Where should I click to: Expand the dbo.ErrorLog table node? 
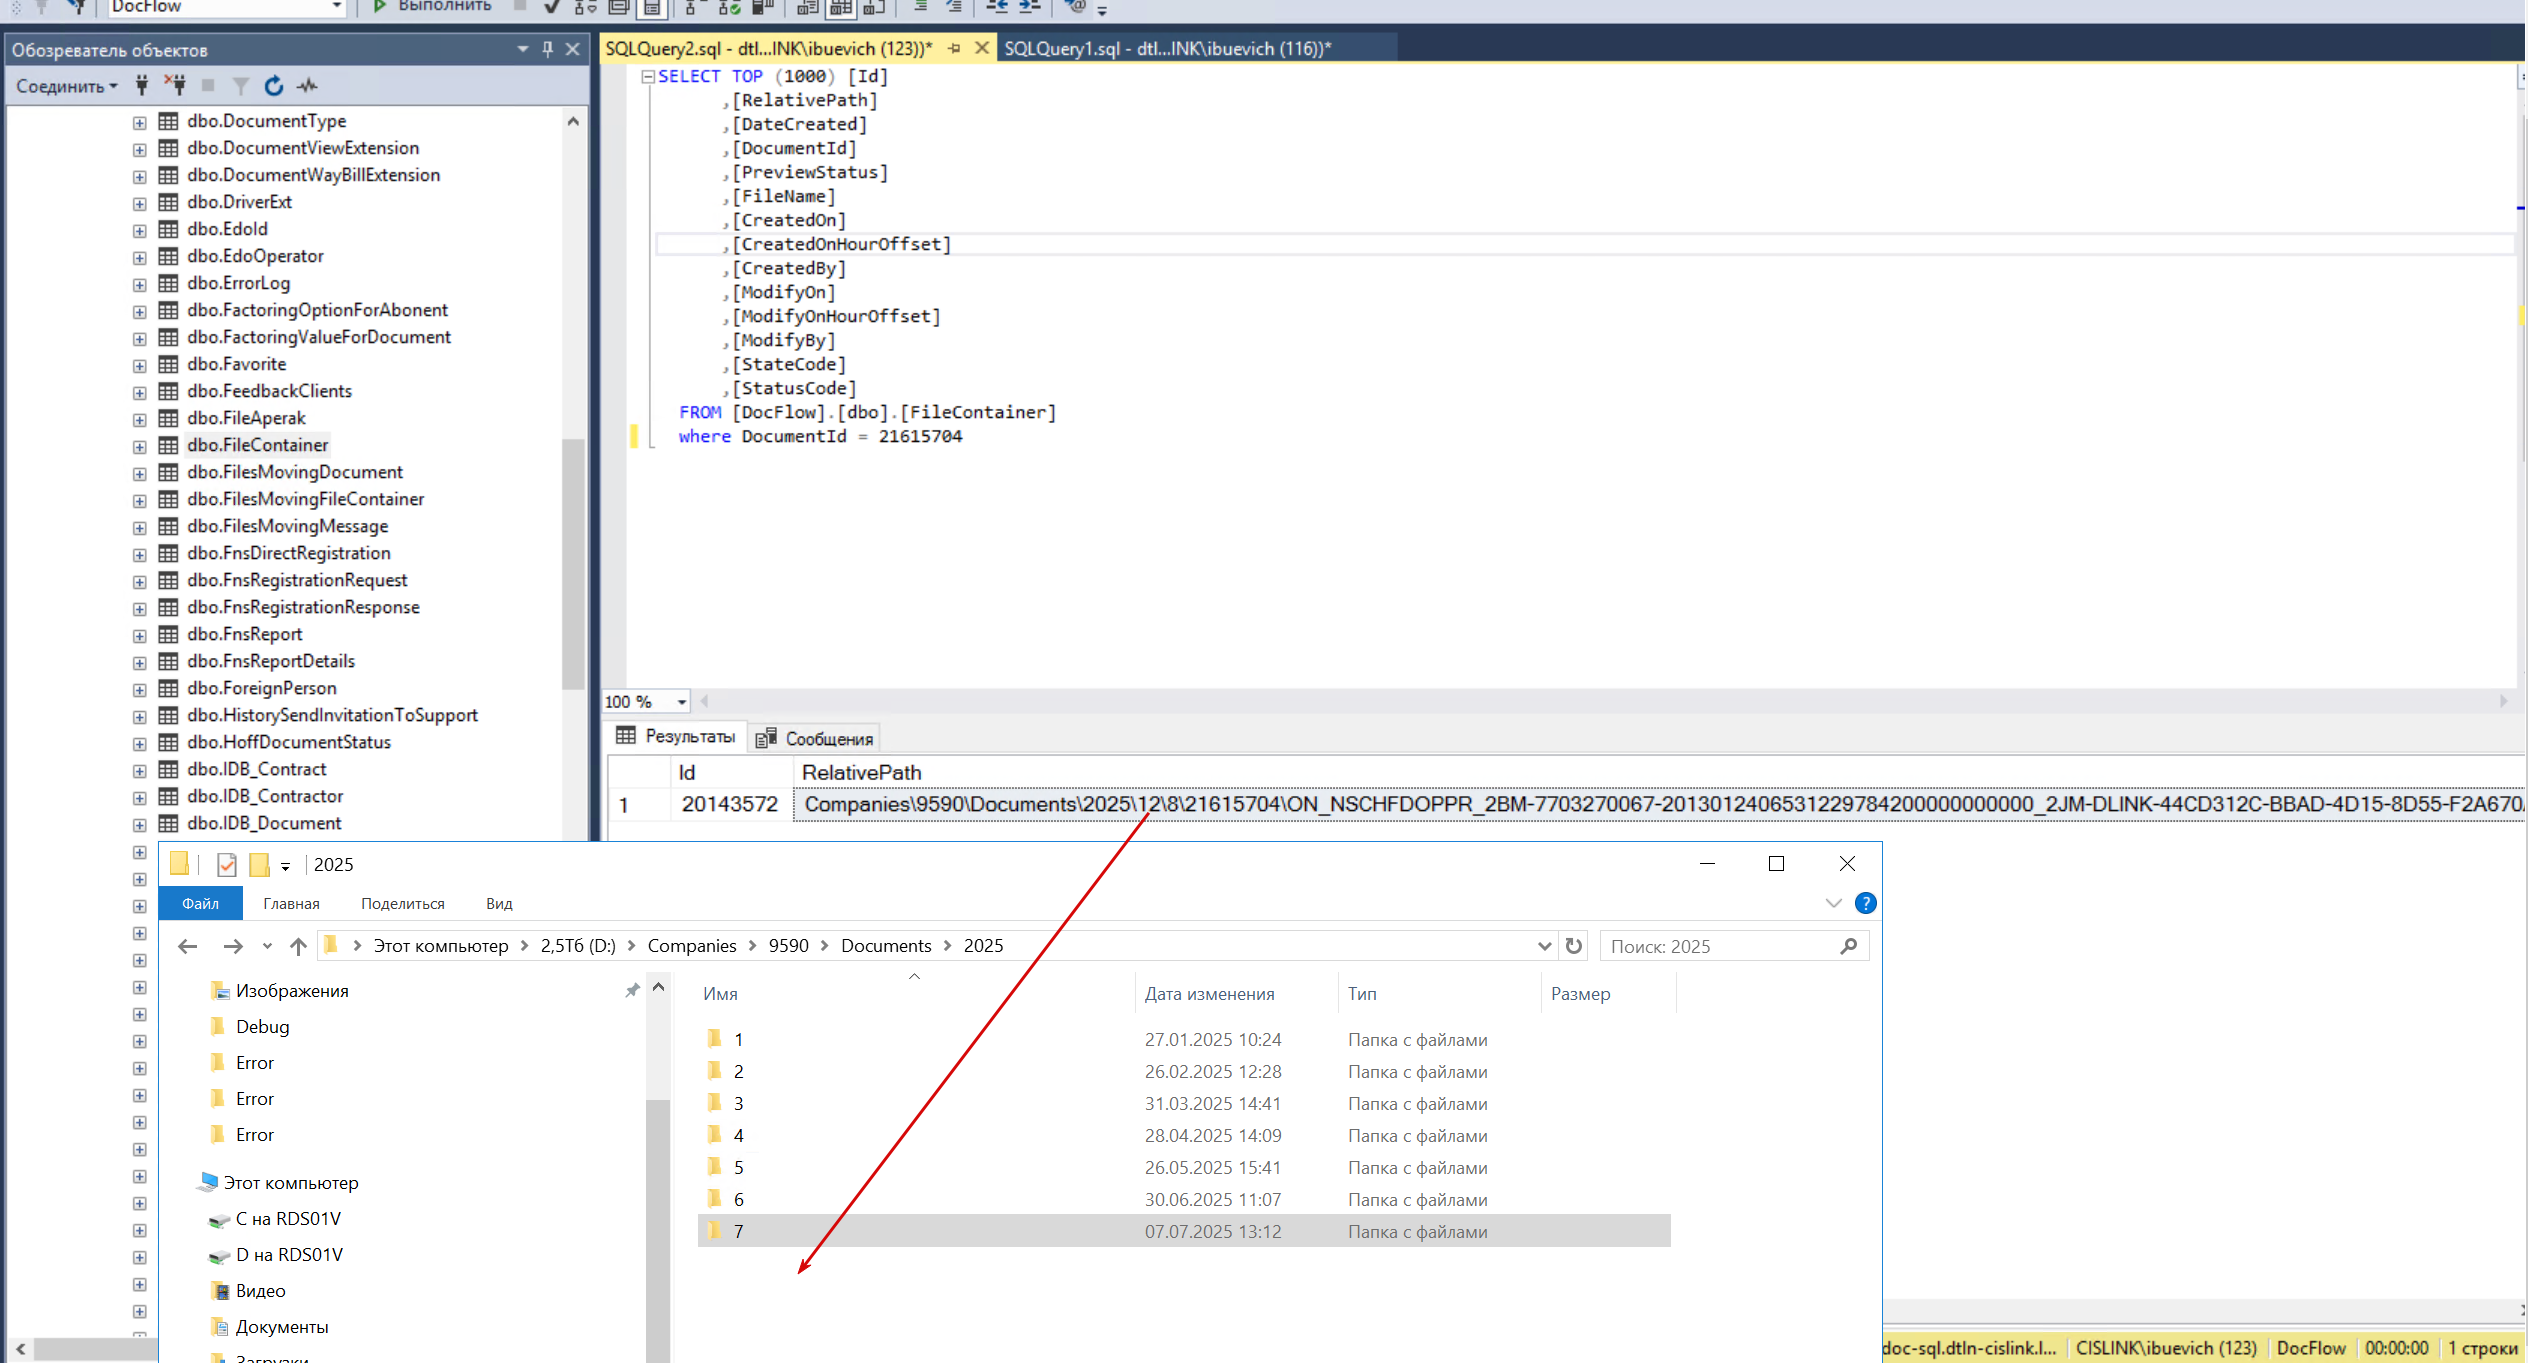(x=140, y=284)
